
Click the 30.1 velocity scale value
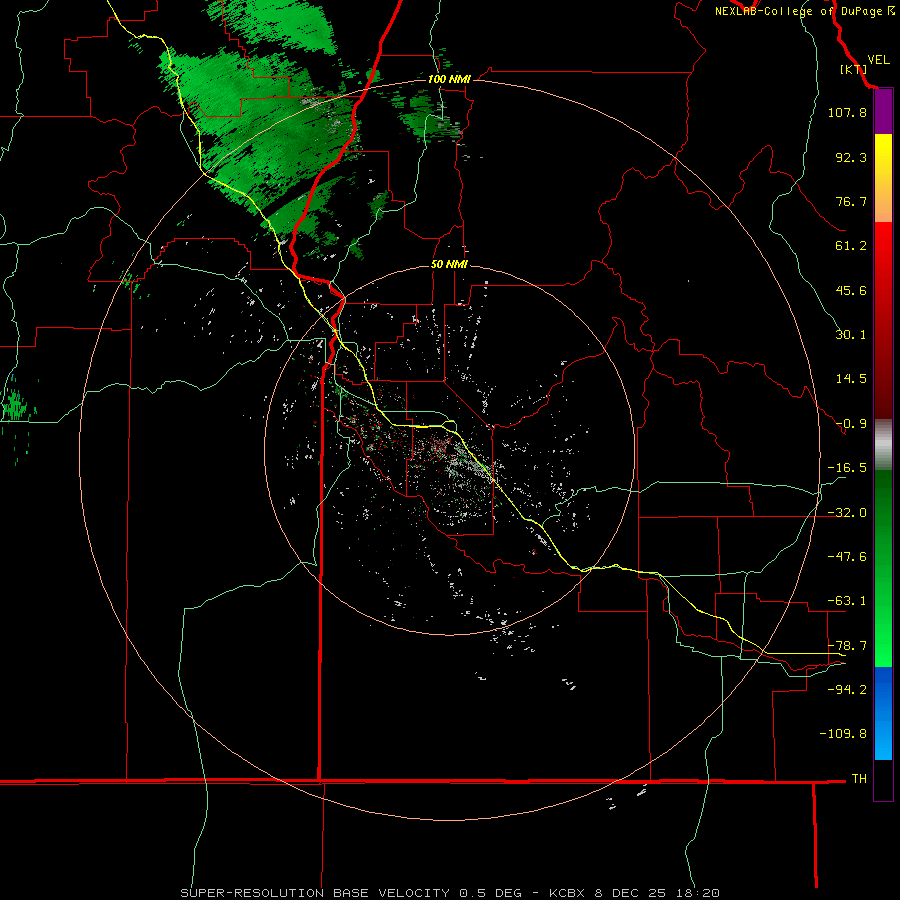click(851, 335)
